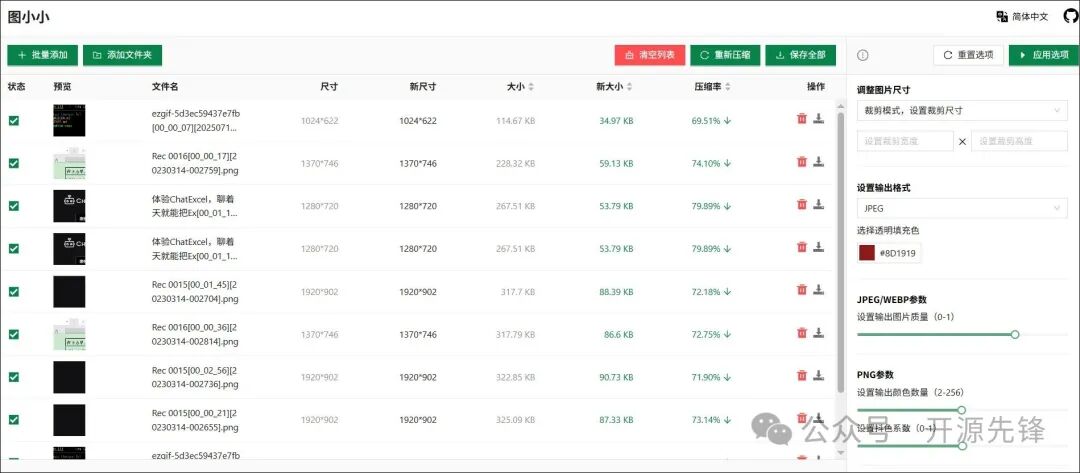Open preview thumbnail of Rec 0016[00_00_17]
1080x473 pixels.
coord(69,163)
